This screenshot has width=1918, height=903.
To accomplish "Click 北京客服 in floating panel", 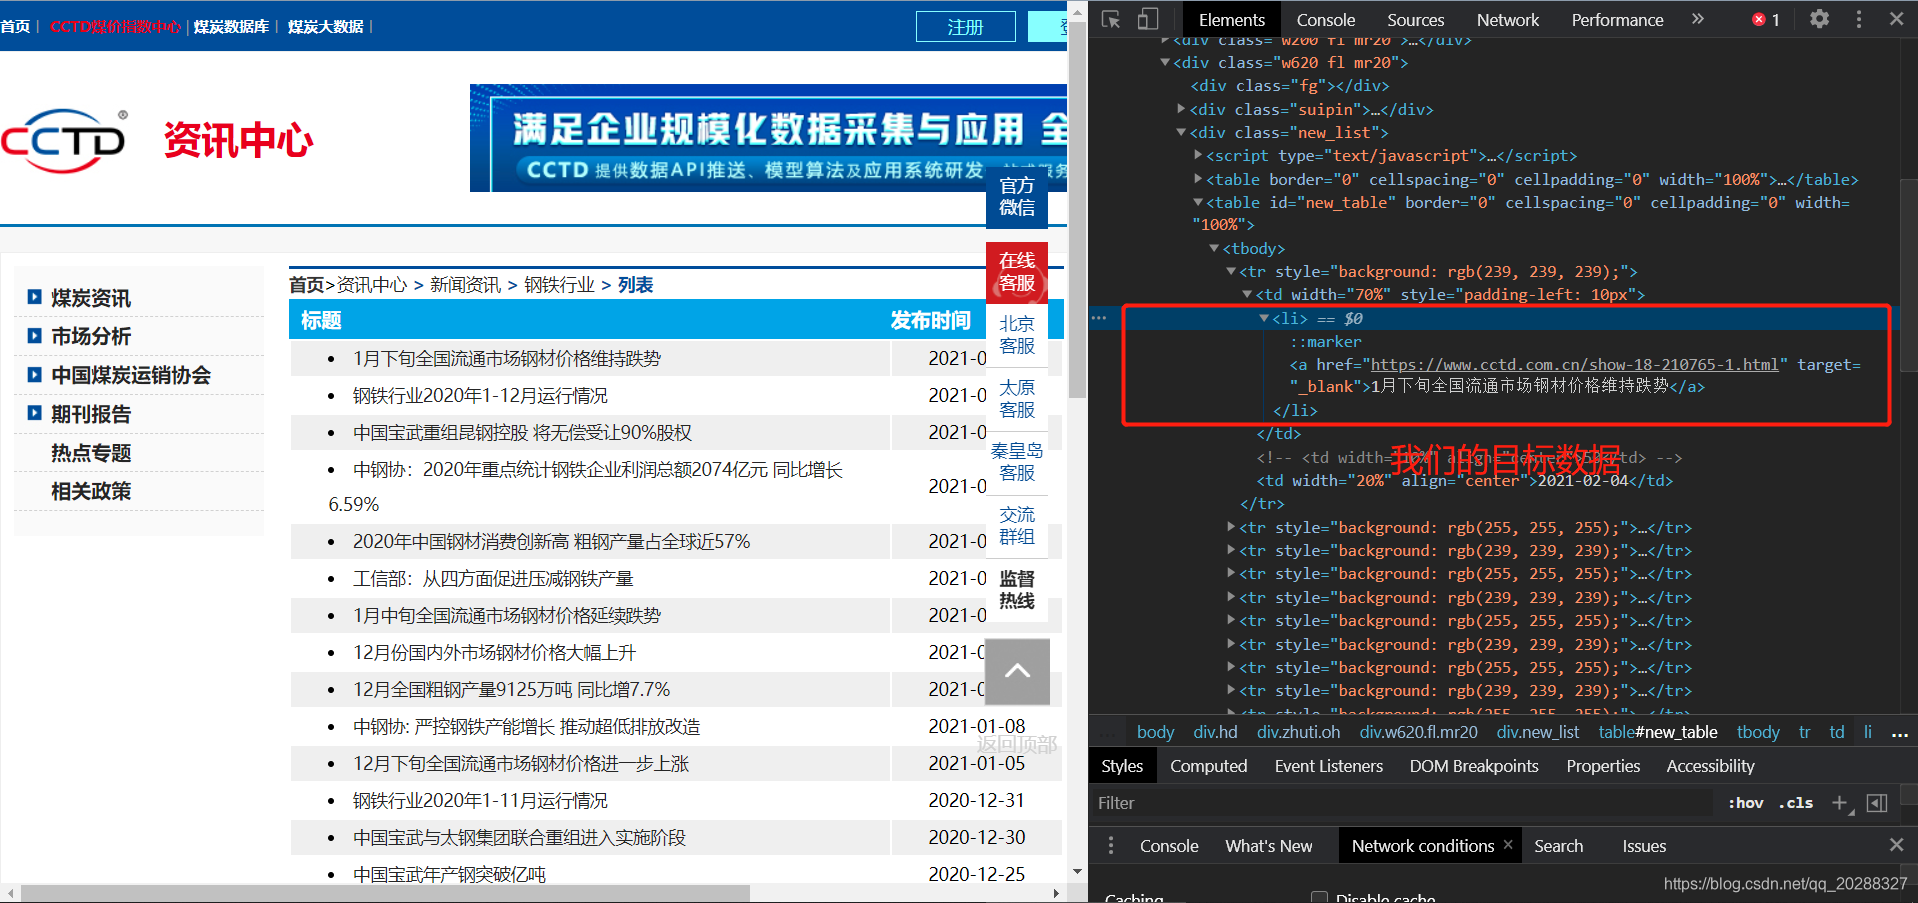I will click(1017, 335).
